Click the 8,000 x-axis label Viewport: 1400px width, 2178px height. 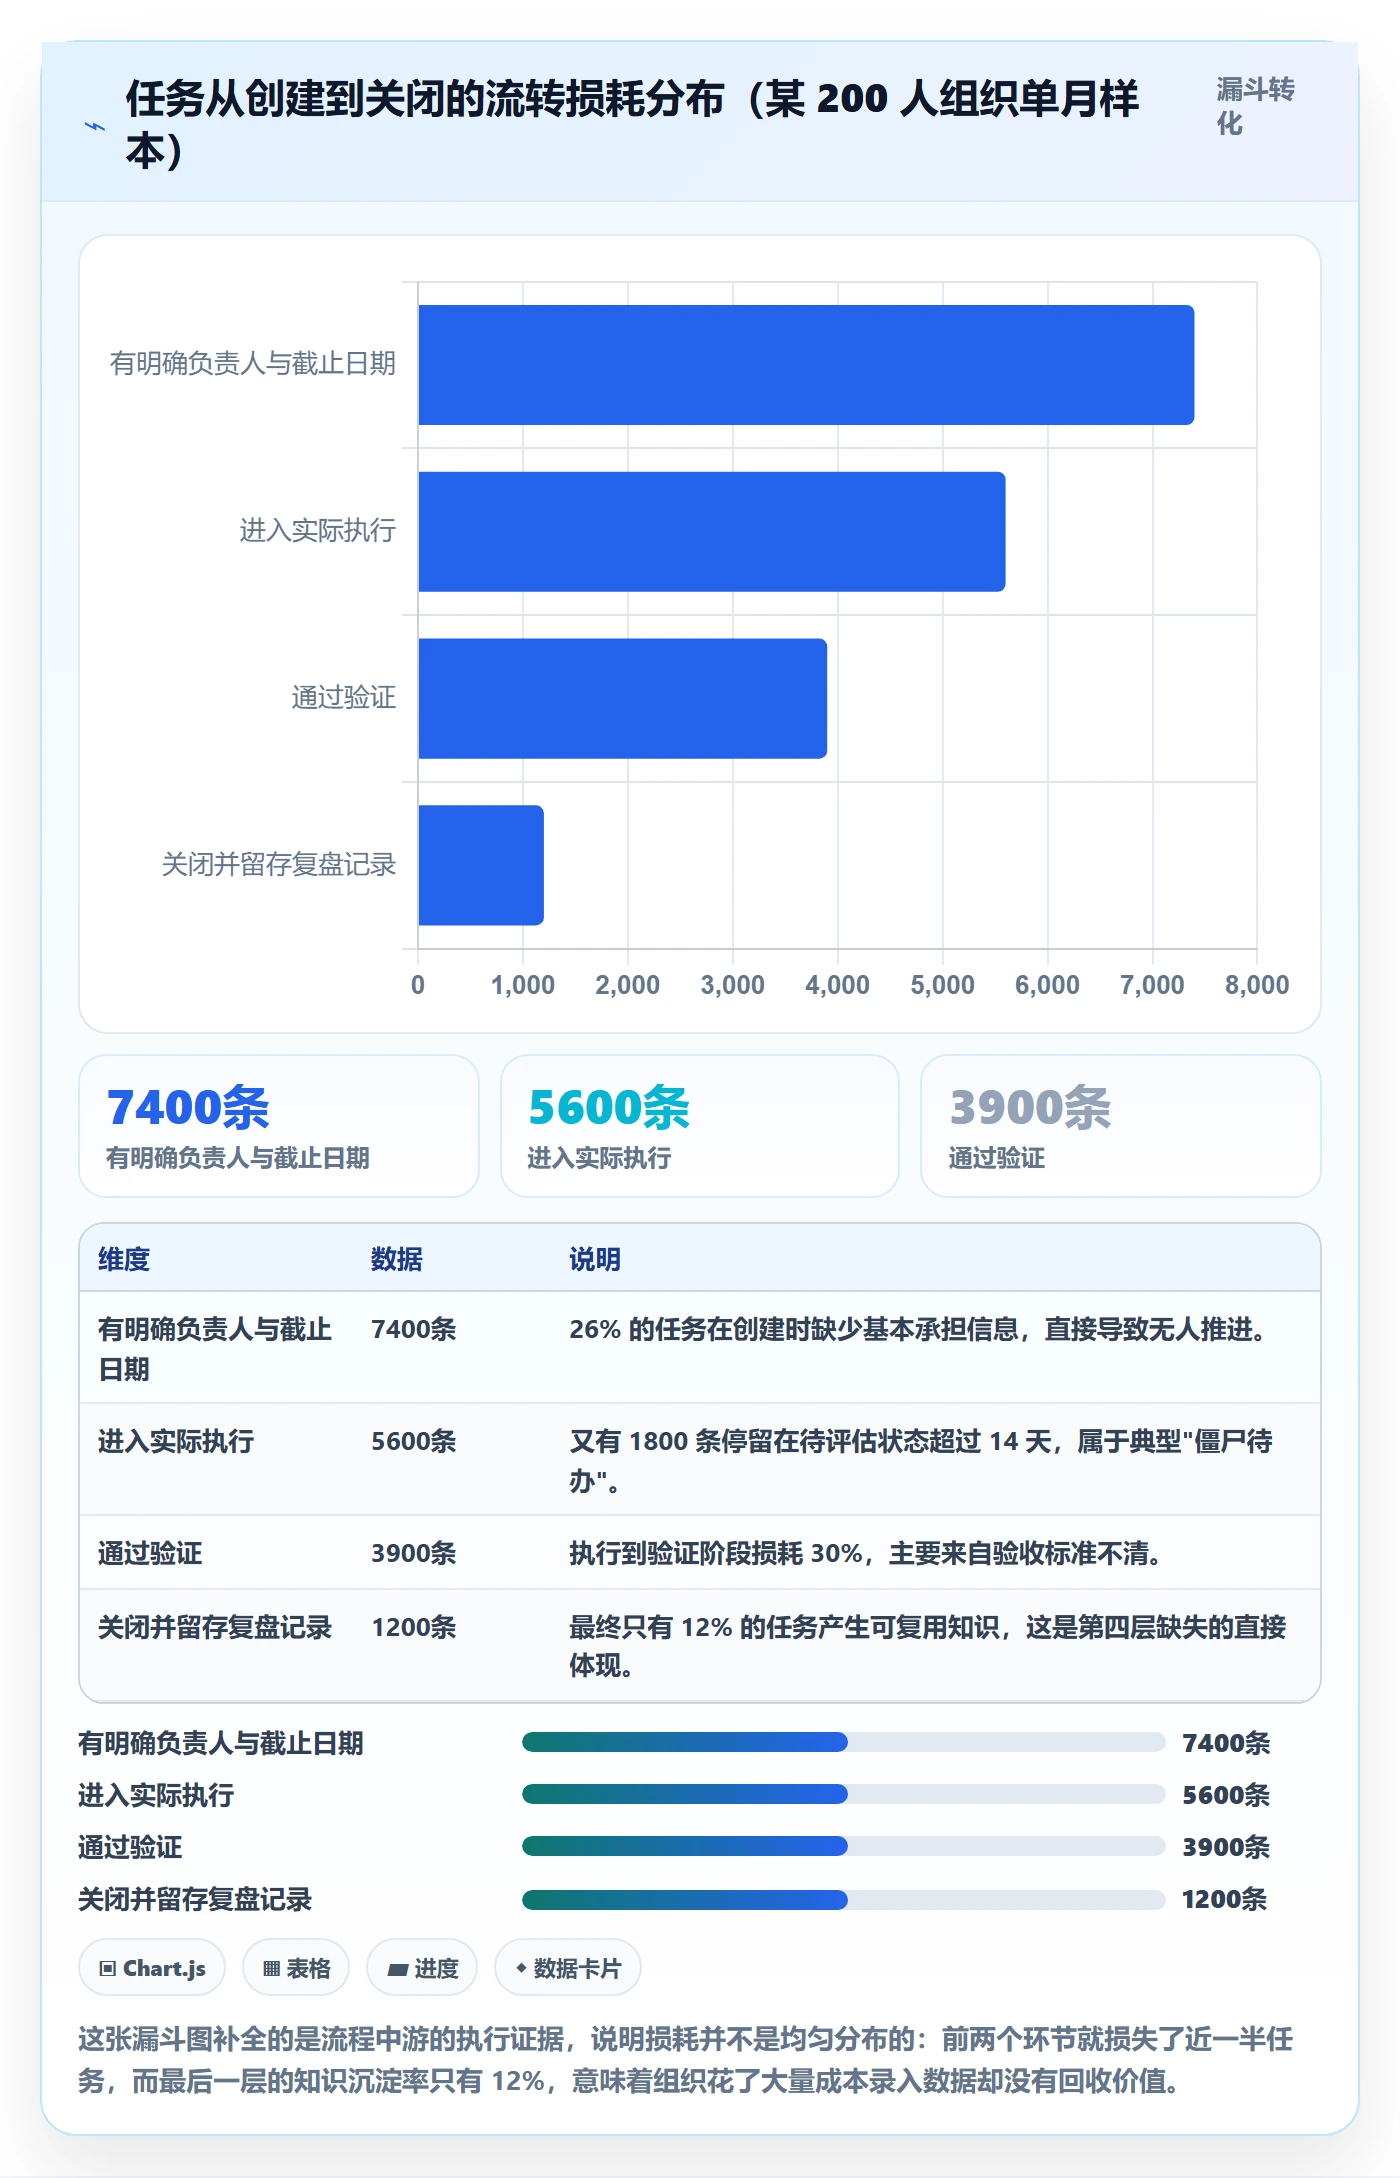(x=1257, y=985)
